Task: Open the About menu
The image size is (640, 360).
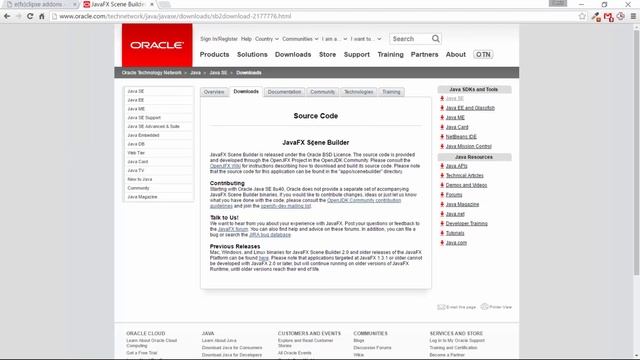Action: click(x=456, y=54)
